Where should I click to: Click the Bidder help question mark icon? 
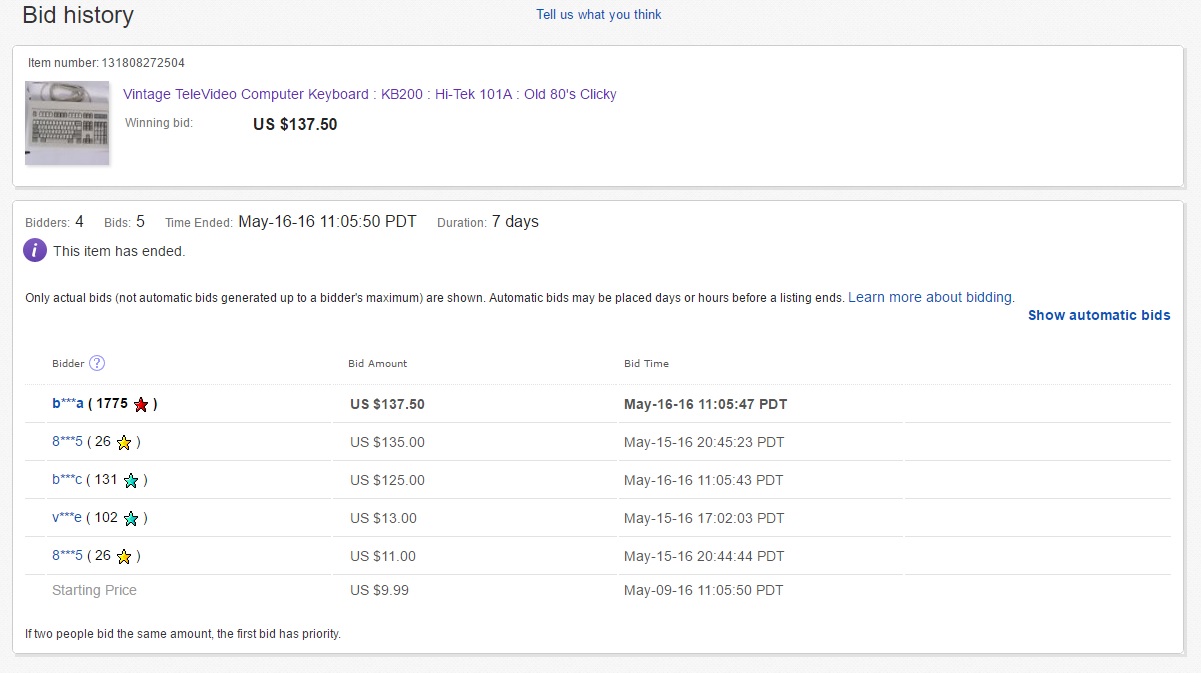[x=97, y=363]
